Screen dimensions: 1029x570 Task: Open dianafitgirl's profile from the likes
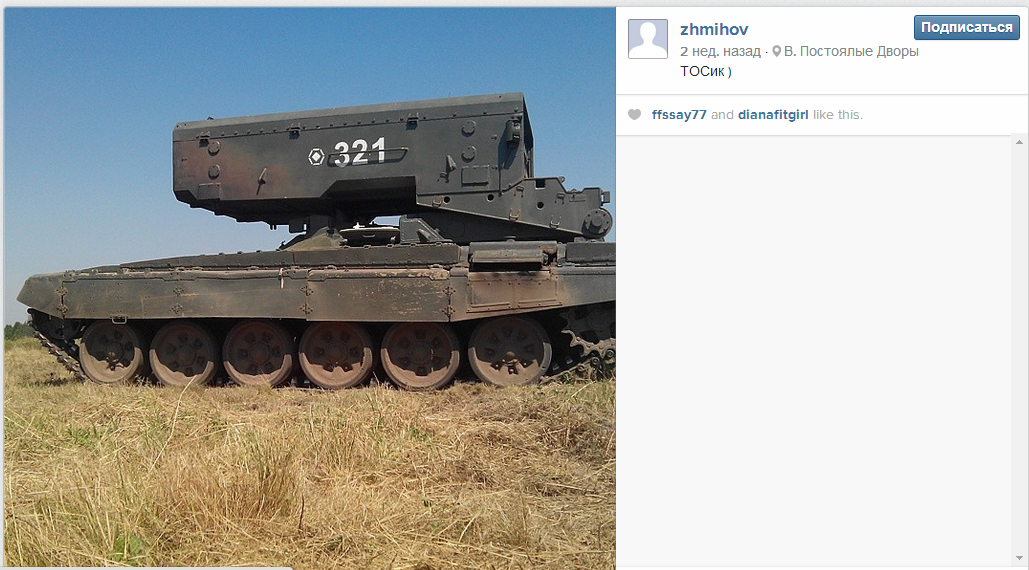[x=773, y=115]
